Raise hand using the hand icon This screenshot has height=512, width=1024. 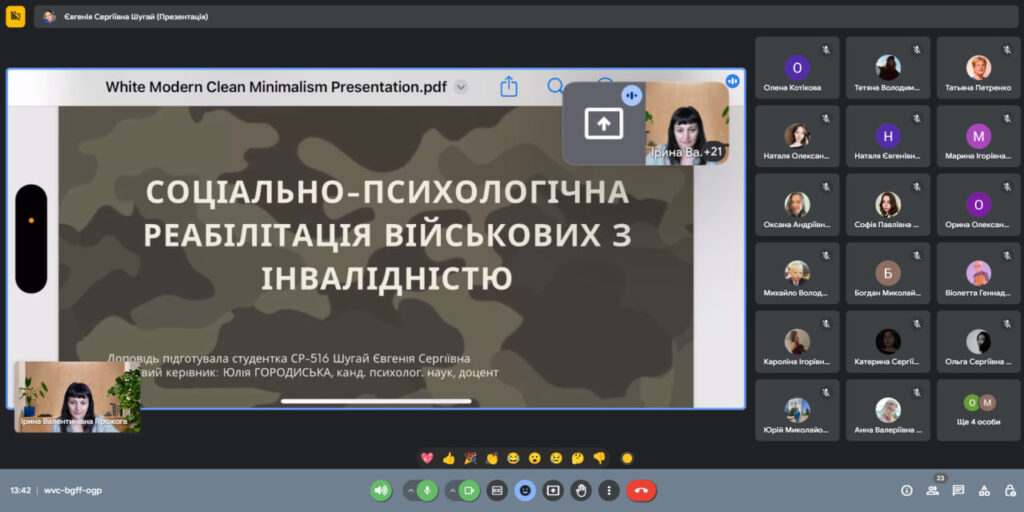tap(581, 490)
